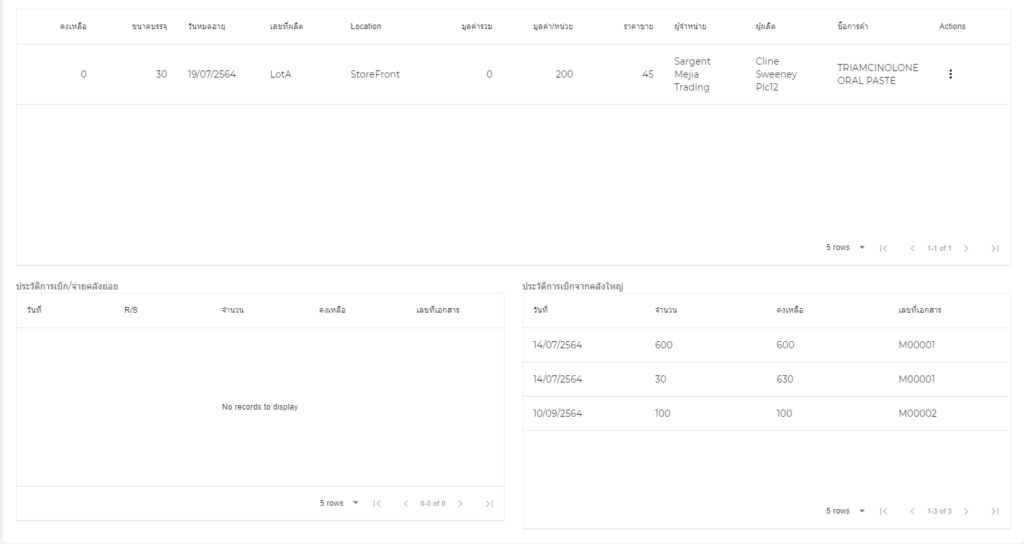This screenshot has height=544, width=1024.
Task: Open rows-per-page dropdown in ประวัติการเบิกจากคลังใหญ่ table
Action: pyautogui.click(x=845, y=511)
